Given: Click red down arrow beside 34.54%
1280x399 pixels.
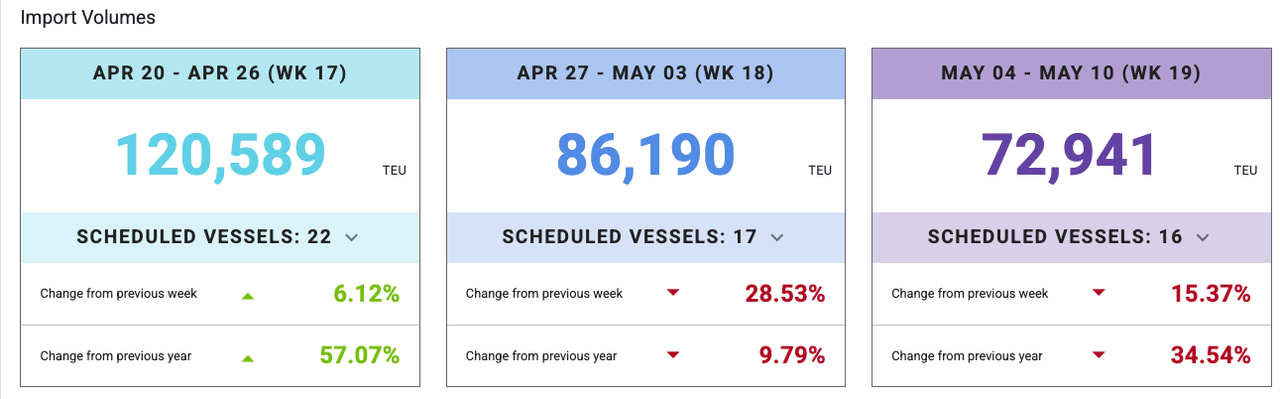Looking at the screenshot, I should pos(1099,355).
